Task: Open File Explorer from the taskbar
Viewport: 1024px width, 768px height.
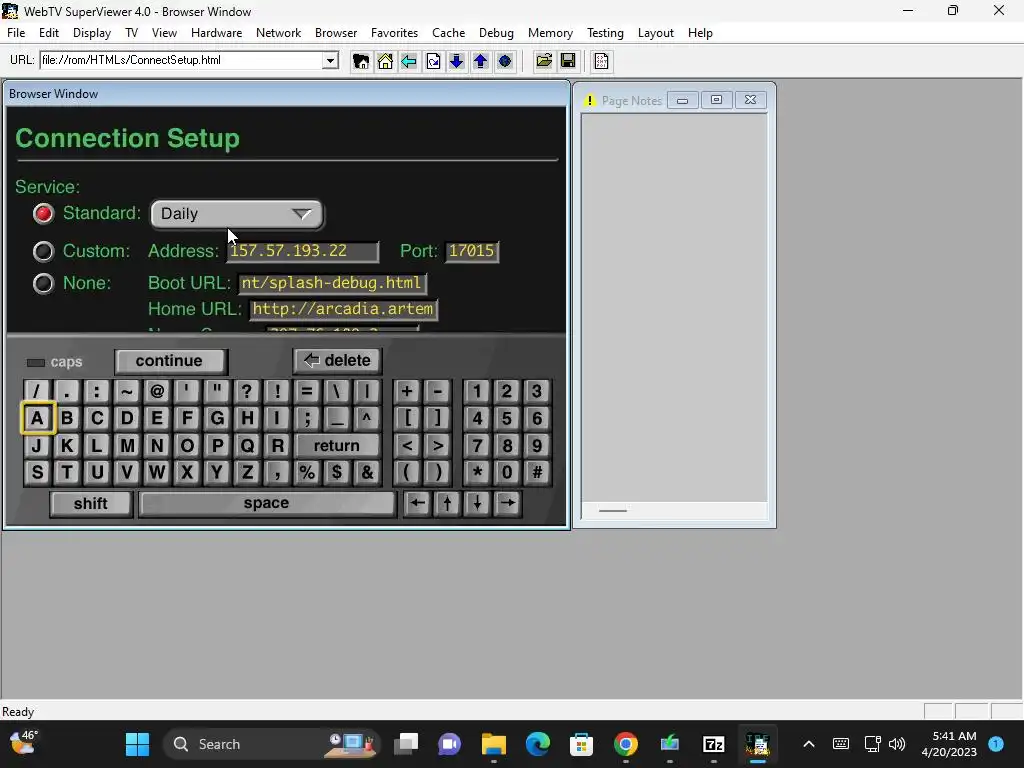Action: tap(494, 744)
